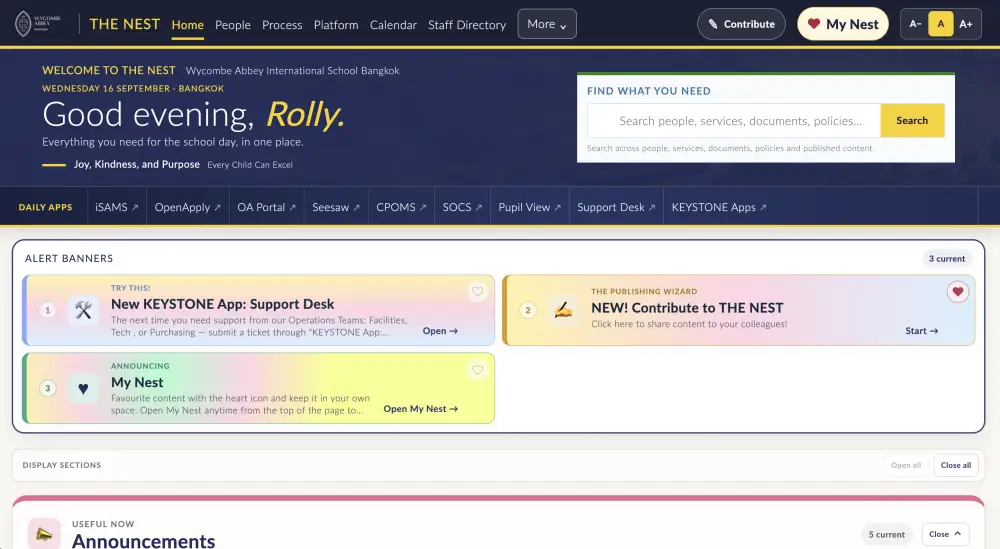This screenshot has width=1000, height=549.
Task: Click the pencil icon in Contribute button
Action: click(x=713, y=24)
